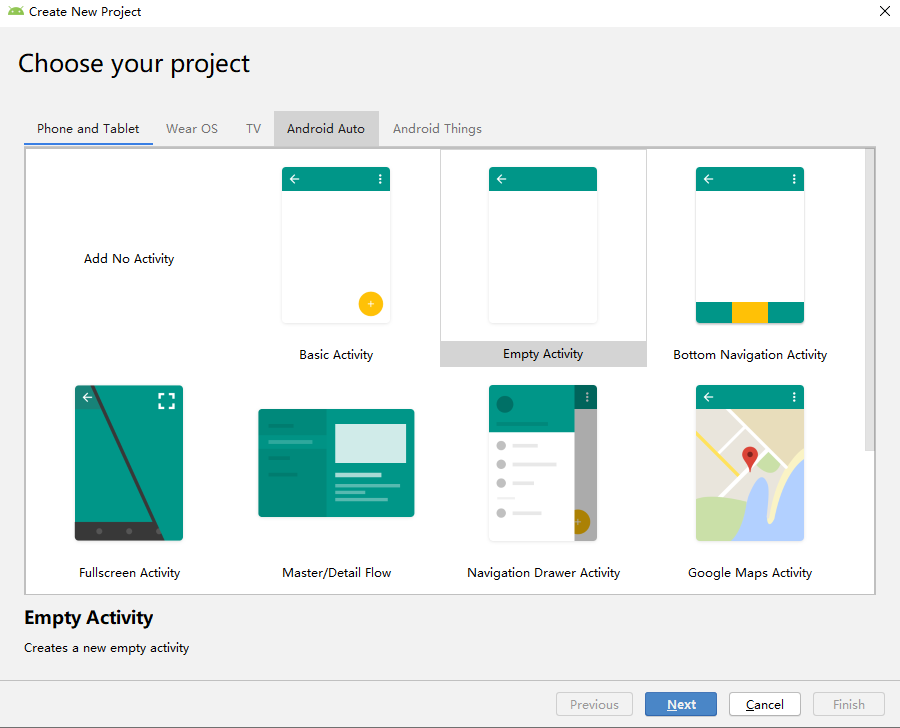Click the avatar circle in Navigation Drawer preview

point(505,404)
